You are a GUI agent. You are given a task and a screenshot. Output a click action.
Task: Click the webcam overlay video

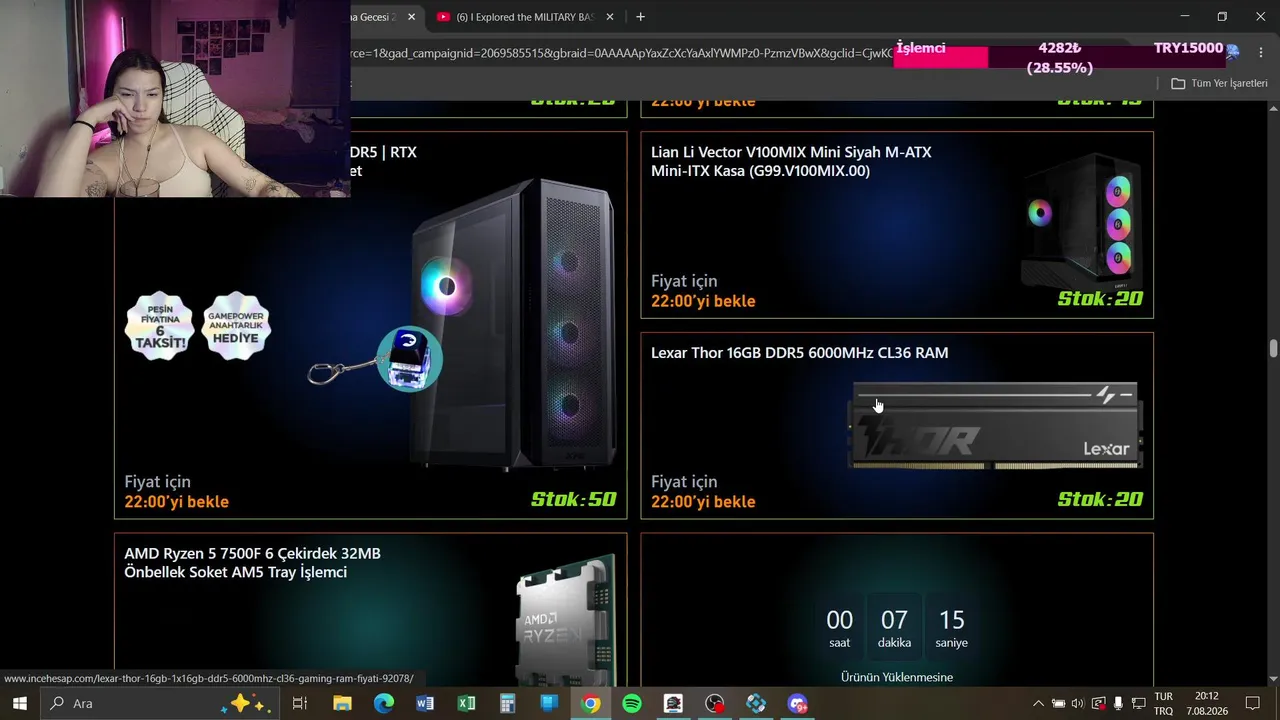click(x=175, y=98)
